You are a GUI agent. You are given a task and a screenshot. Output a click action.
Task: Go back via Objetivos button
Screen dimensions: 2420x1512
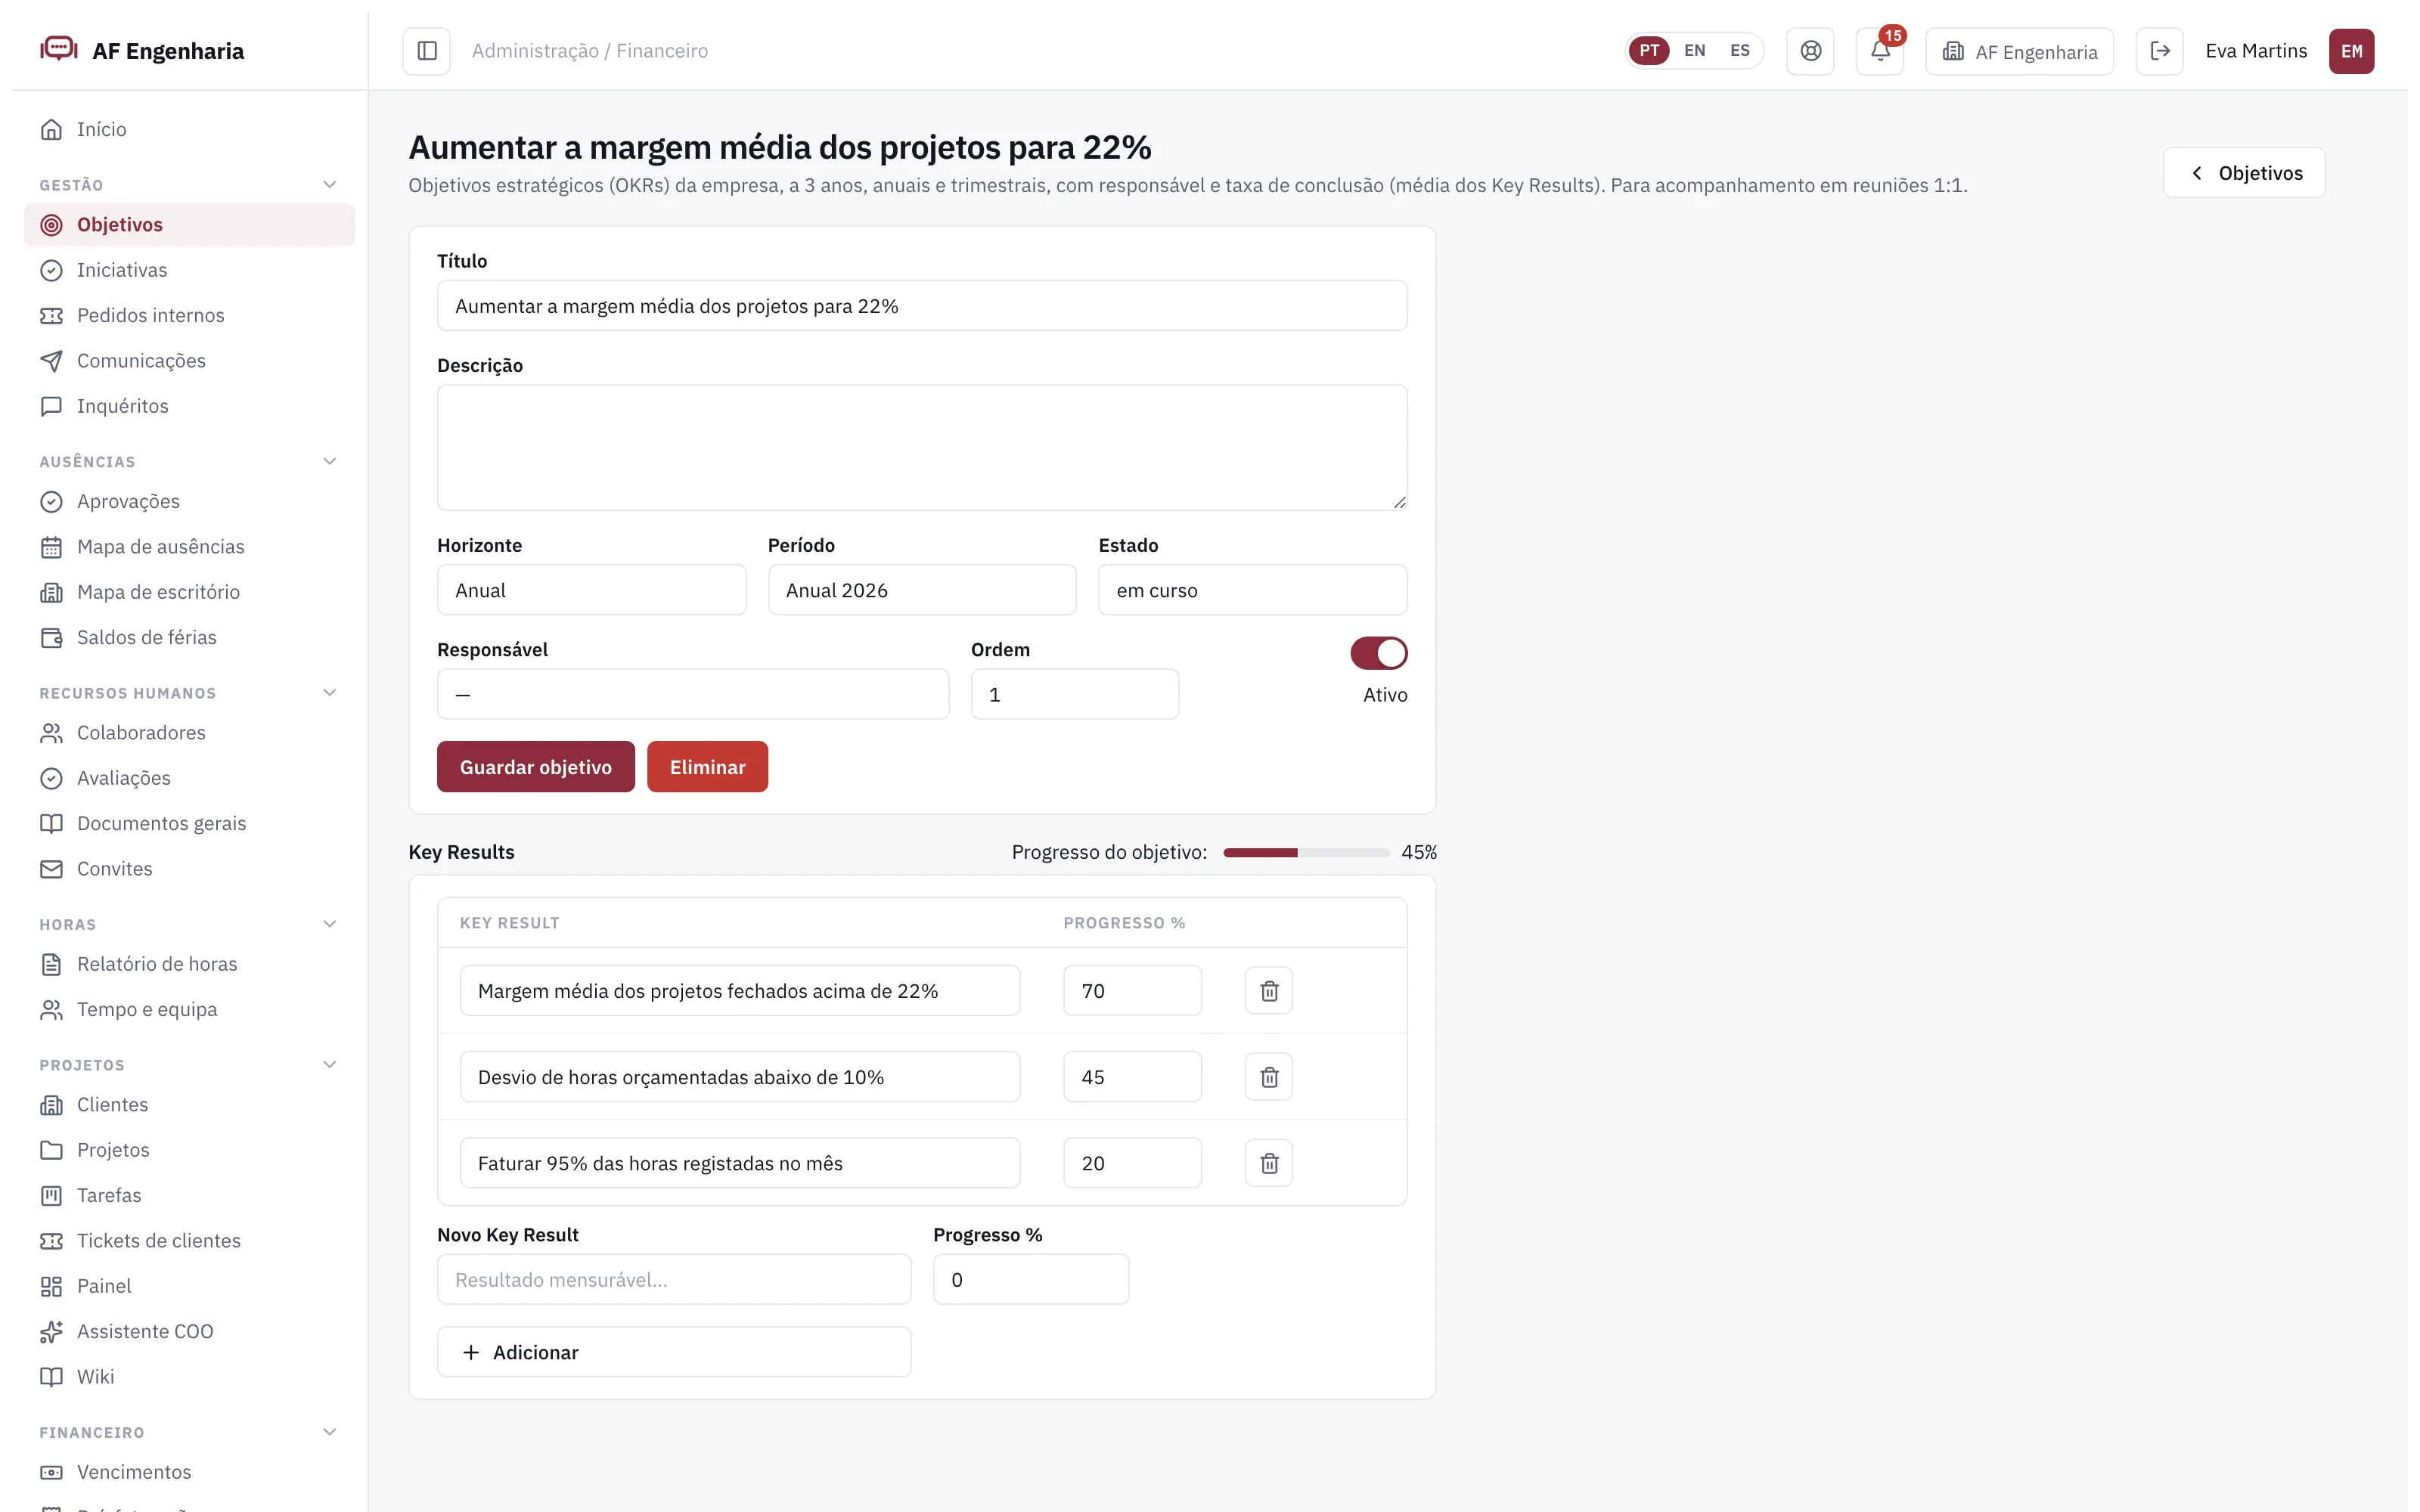2244,173
